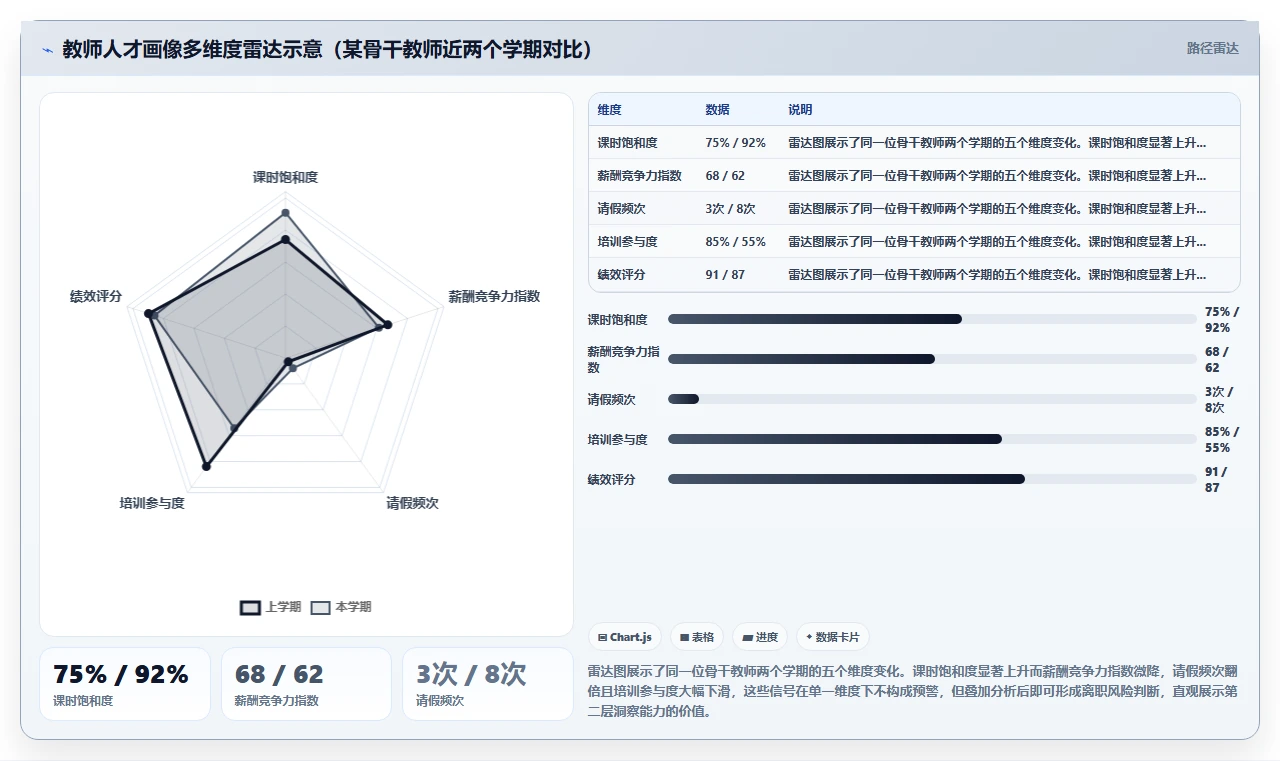Click the 请假频次 progress bar
This screenshot has width=1280, height=761.
click(x=932, y=399)
